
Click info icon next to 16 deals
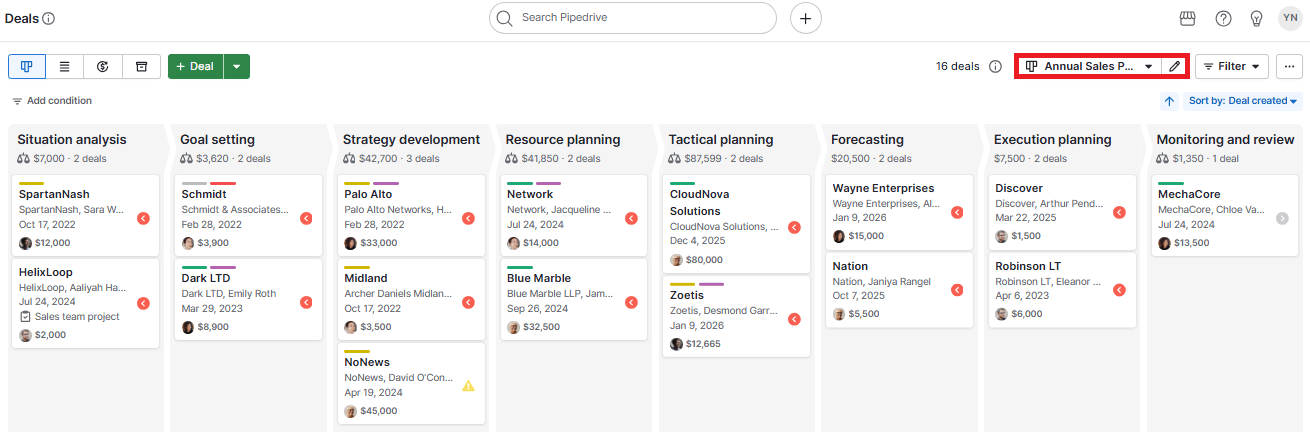click(995, 66)
